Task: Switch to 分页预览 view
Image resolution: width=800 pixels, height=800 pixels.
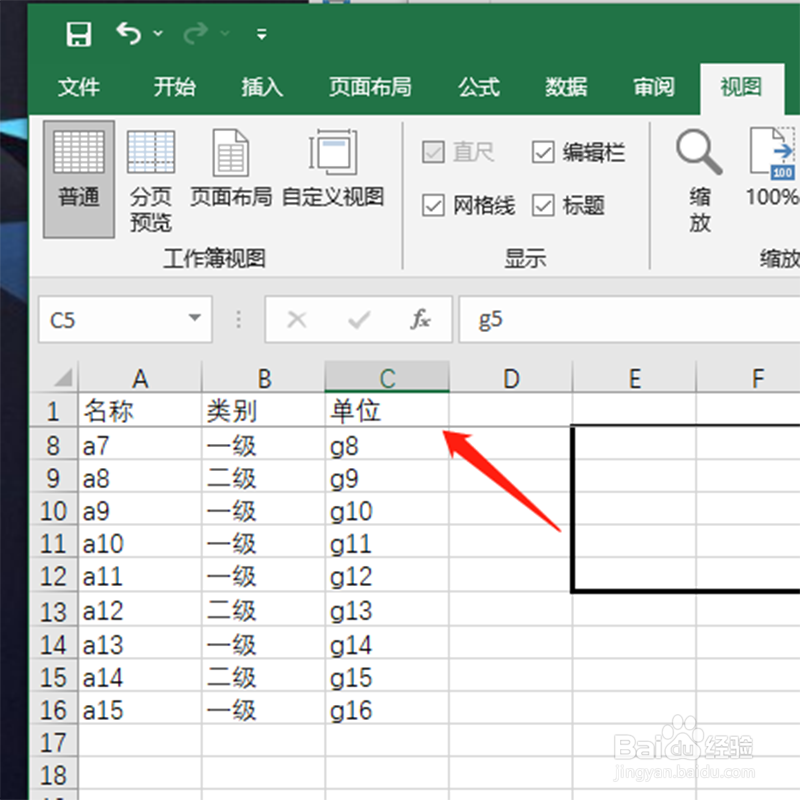Action: coord(151,179)
